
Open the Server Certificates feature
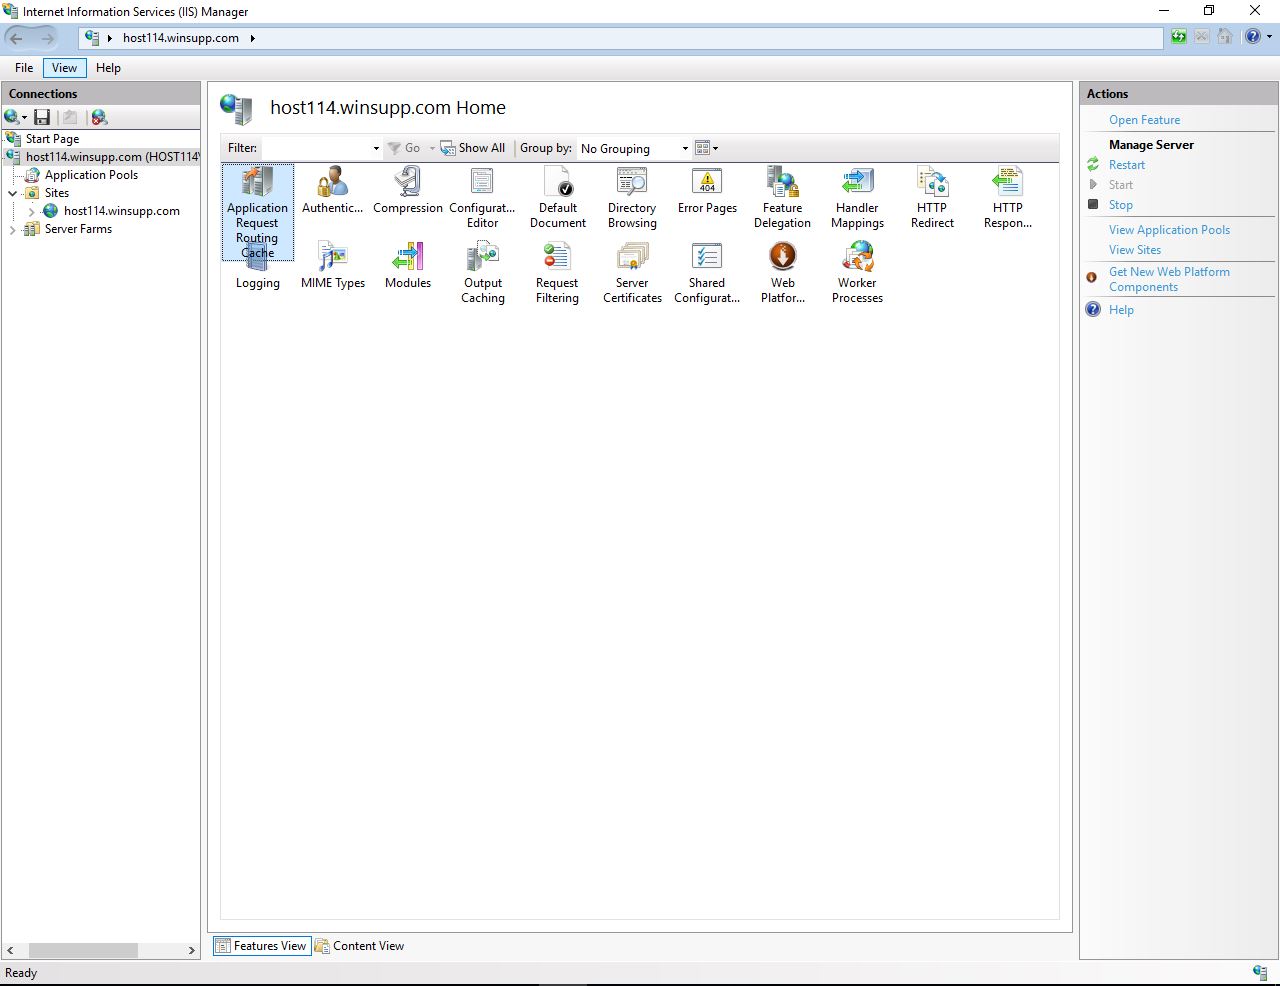[632, 273]
